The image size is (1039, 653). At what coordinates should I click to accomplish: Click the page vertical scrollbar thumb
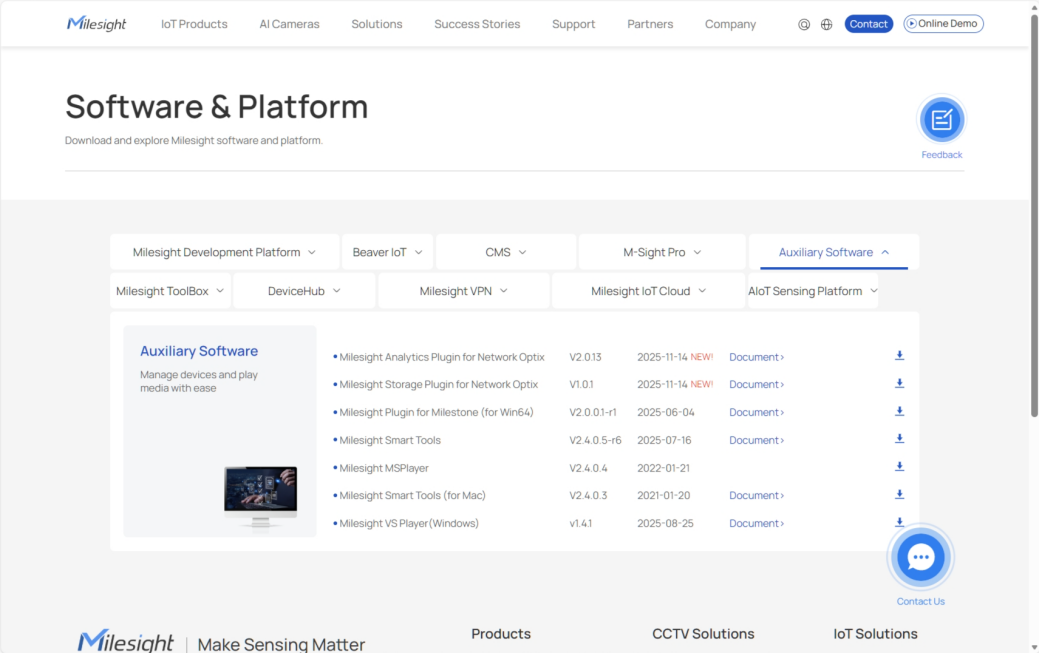click(x=1034, y=215)
